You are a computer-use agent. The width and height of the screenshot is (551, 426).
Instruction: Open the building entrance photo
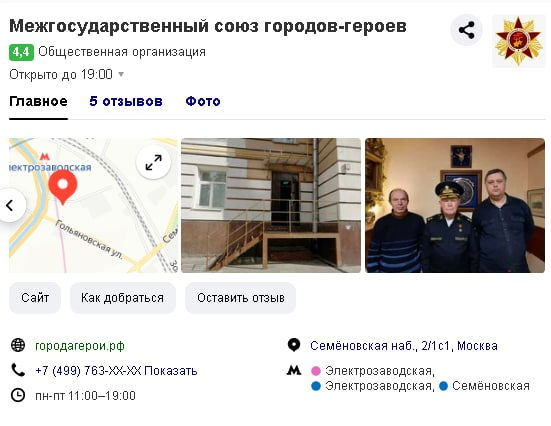click(x=271, y=205)
